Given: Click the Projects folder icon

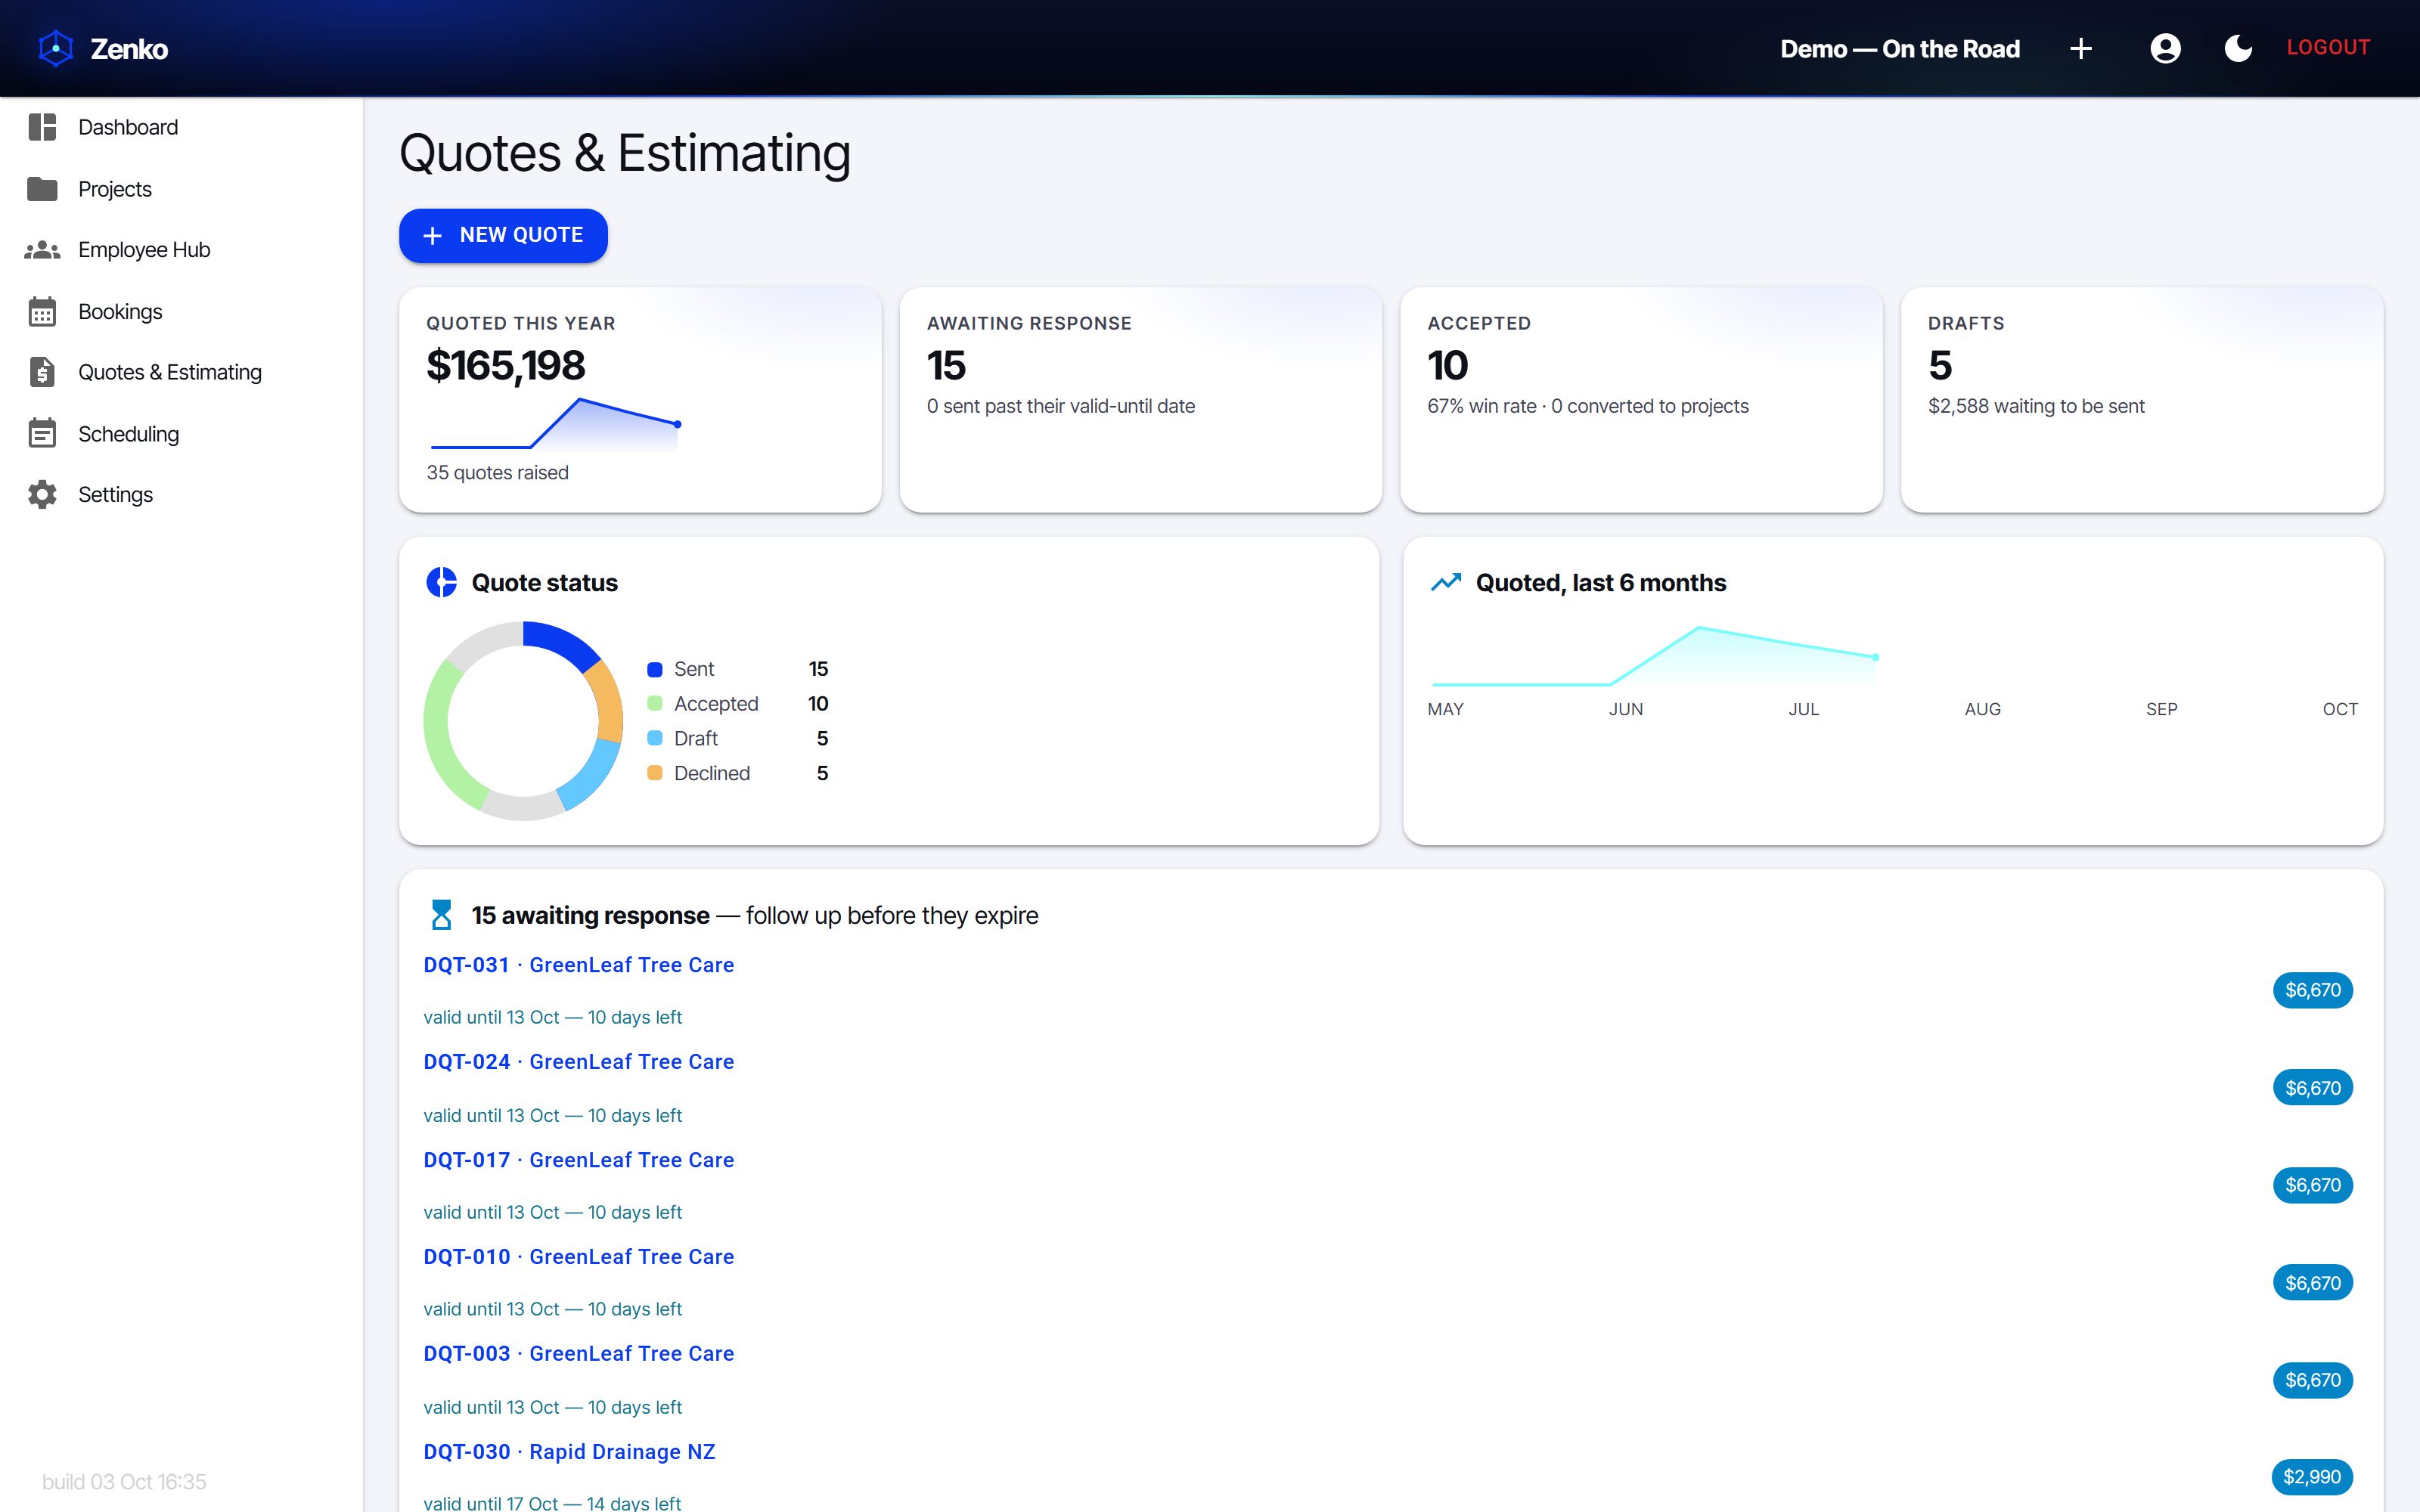Looking at the screenshot, I should (42, 189).
